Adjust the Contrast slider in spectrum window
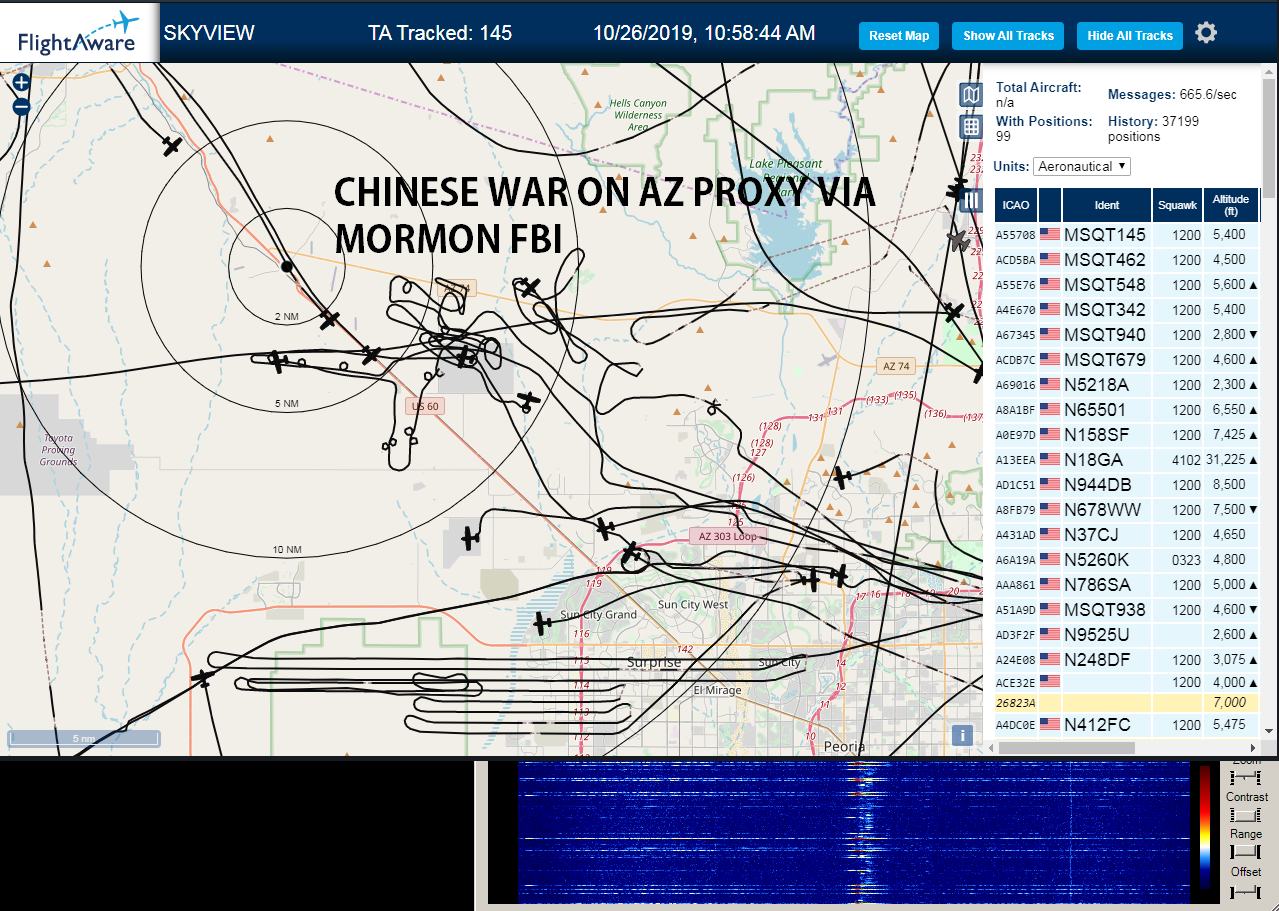1279x911 pixels. (1246, 815)
